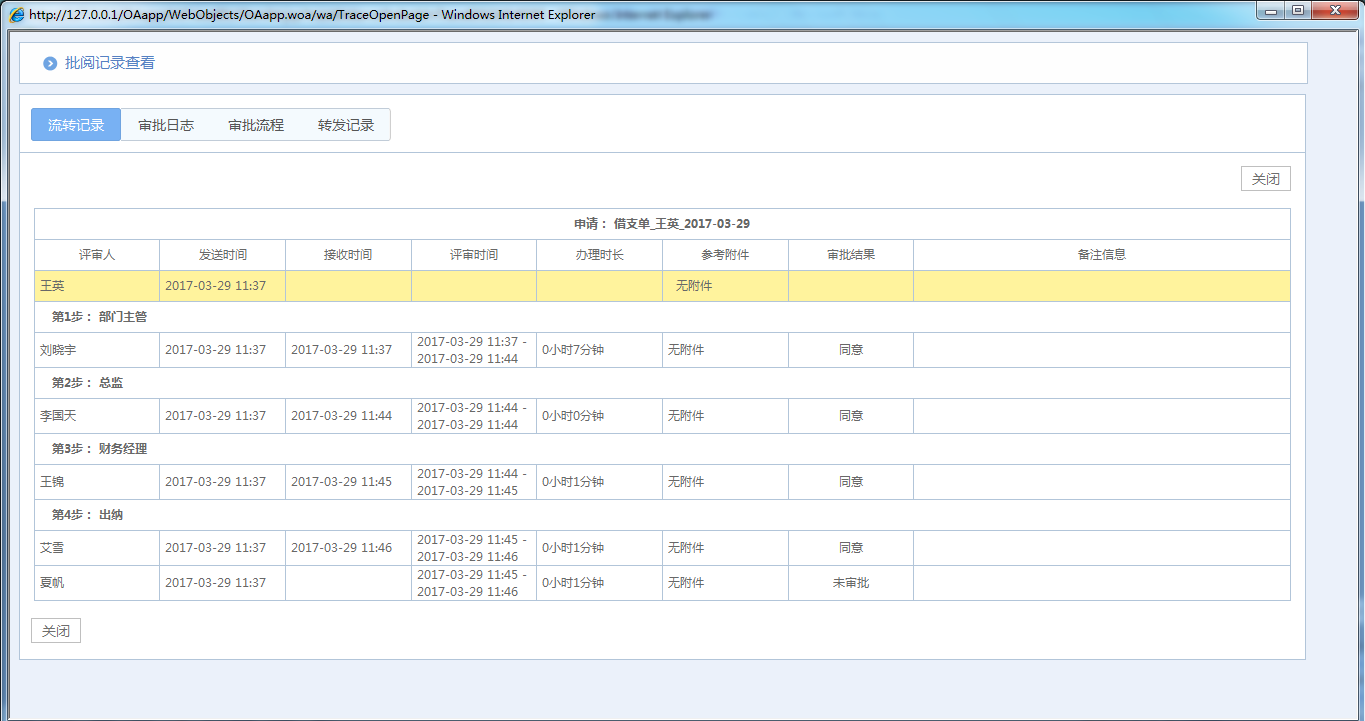
Task: Click the 未审批 result for 夏帆
Action: (851, 582)
